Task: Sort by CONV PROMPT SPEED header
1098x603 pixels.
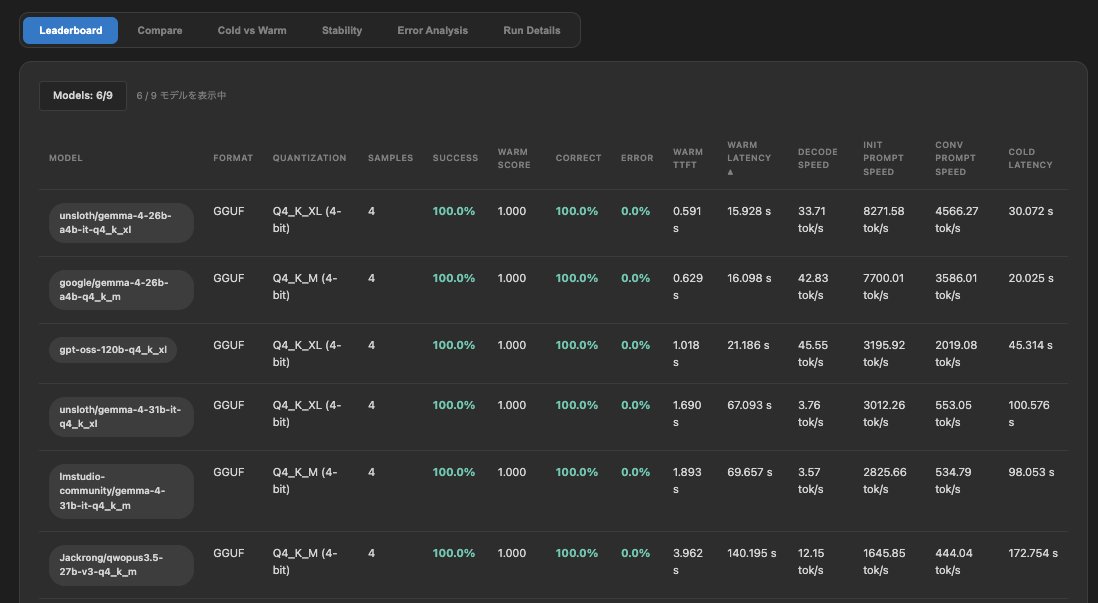Action: coord(955,158)
